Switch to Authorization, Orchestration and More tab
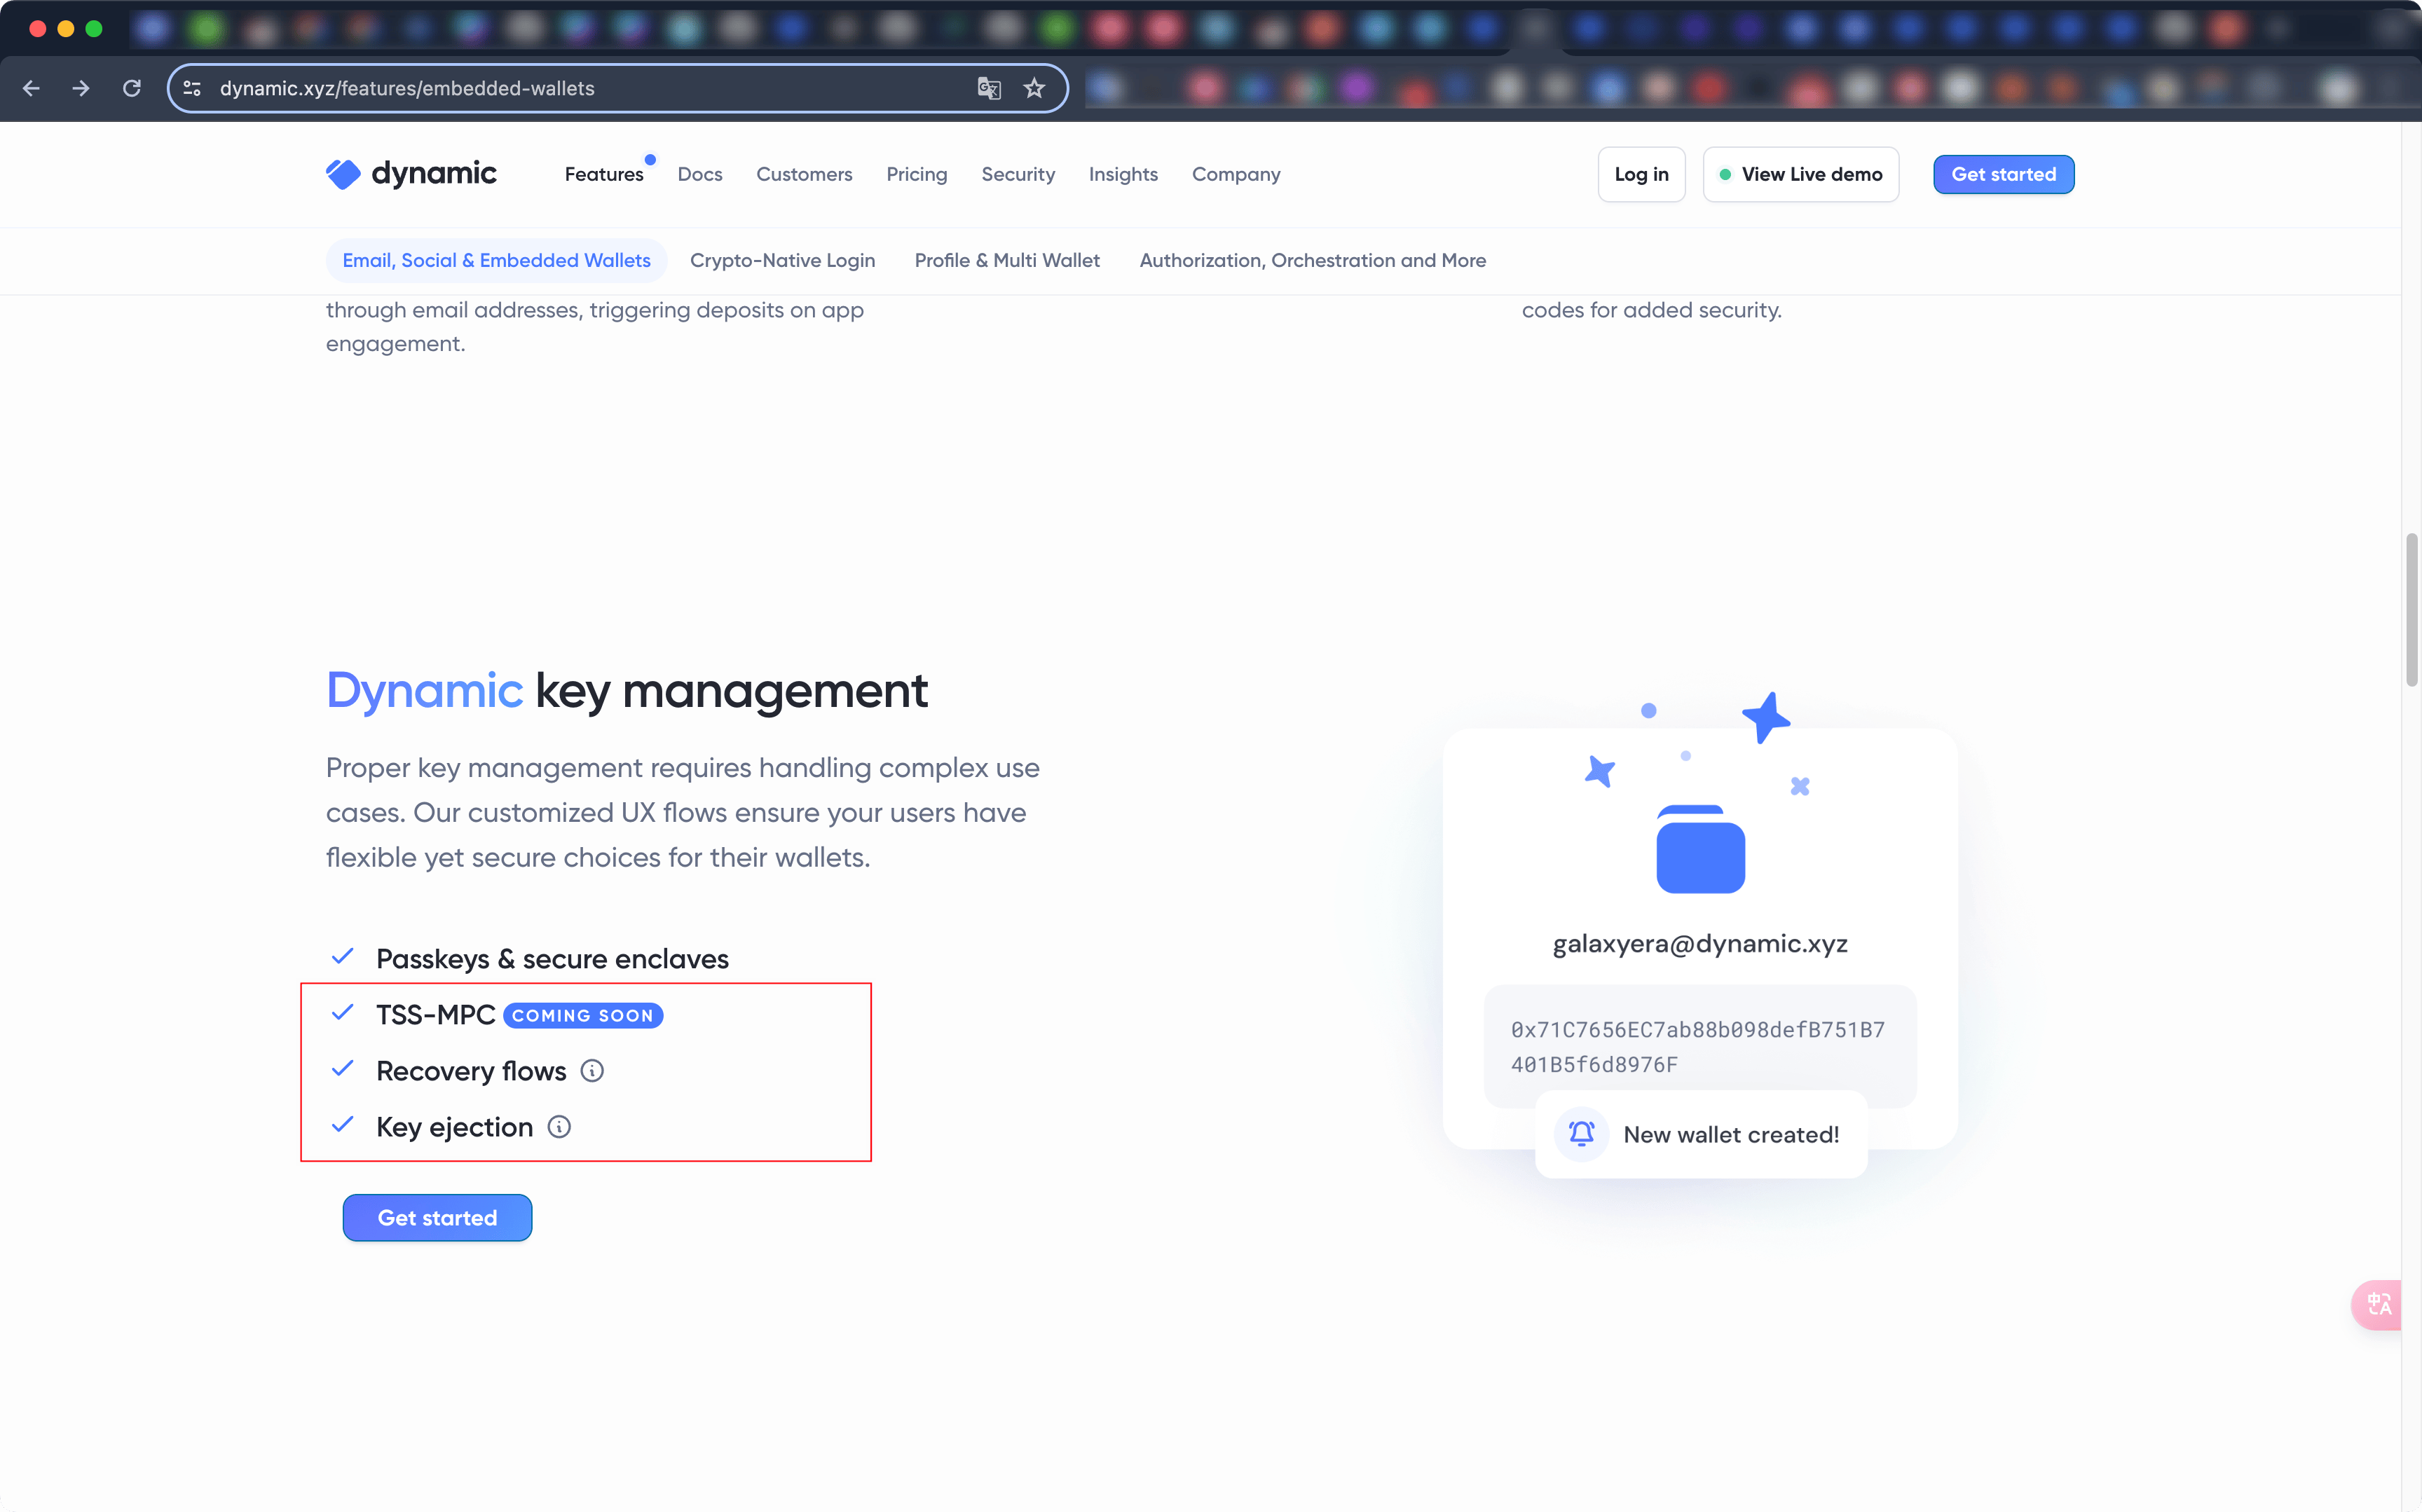This screenshot has height=1512, width=2422. [x=1313, y=260]
